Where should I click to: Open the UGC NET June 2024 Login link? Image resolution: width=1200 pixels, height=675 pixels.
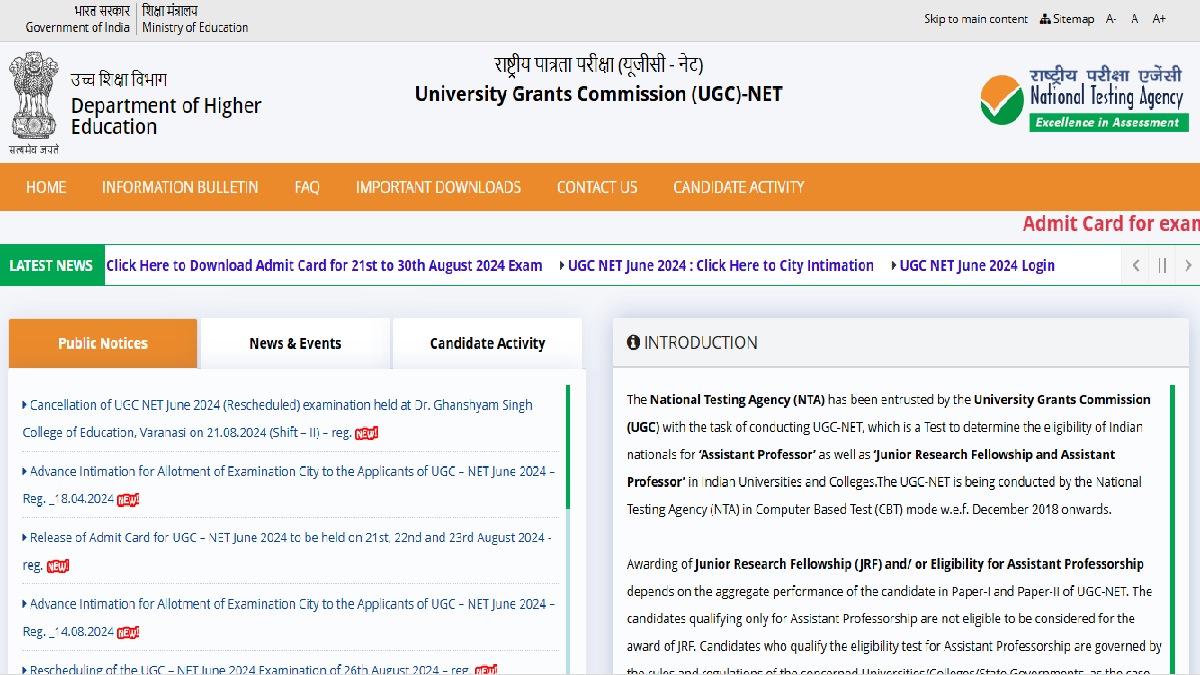pos(976,265)
